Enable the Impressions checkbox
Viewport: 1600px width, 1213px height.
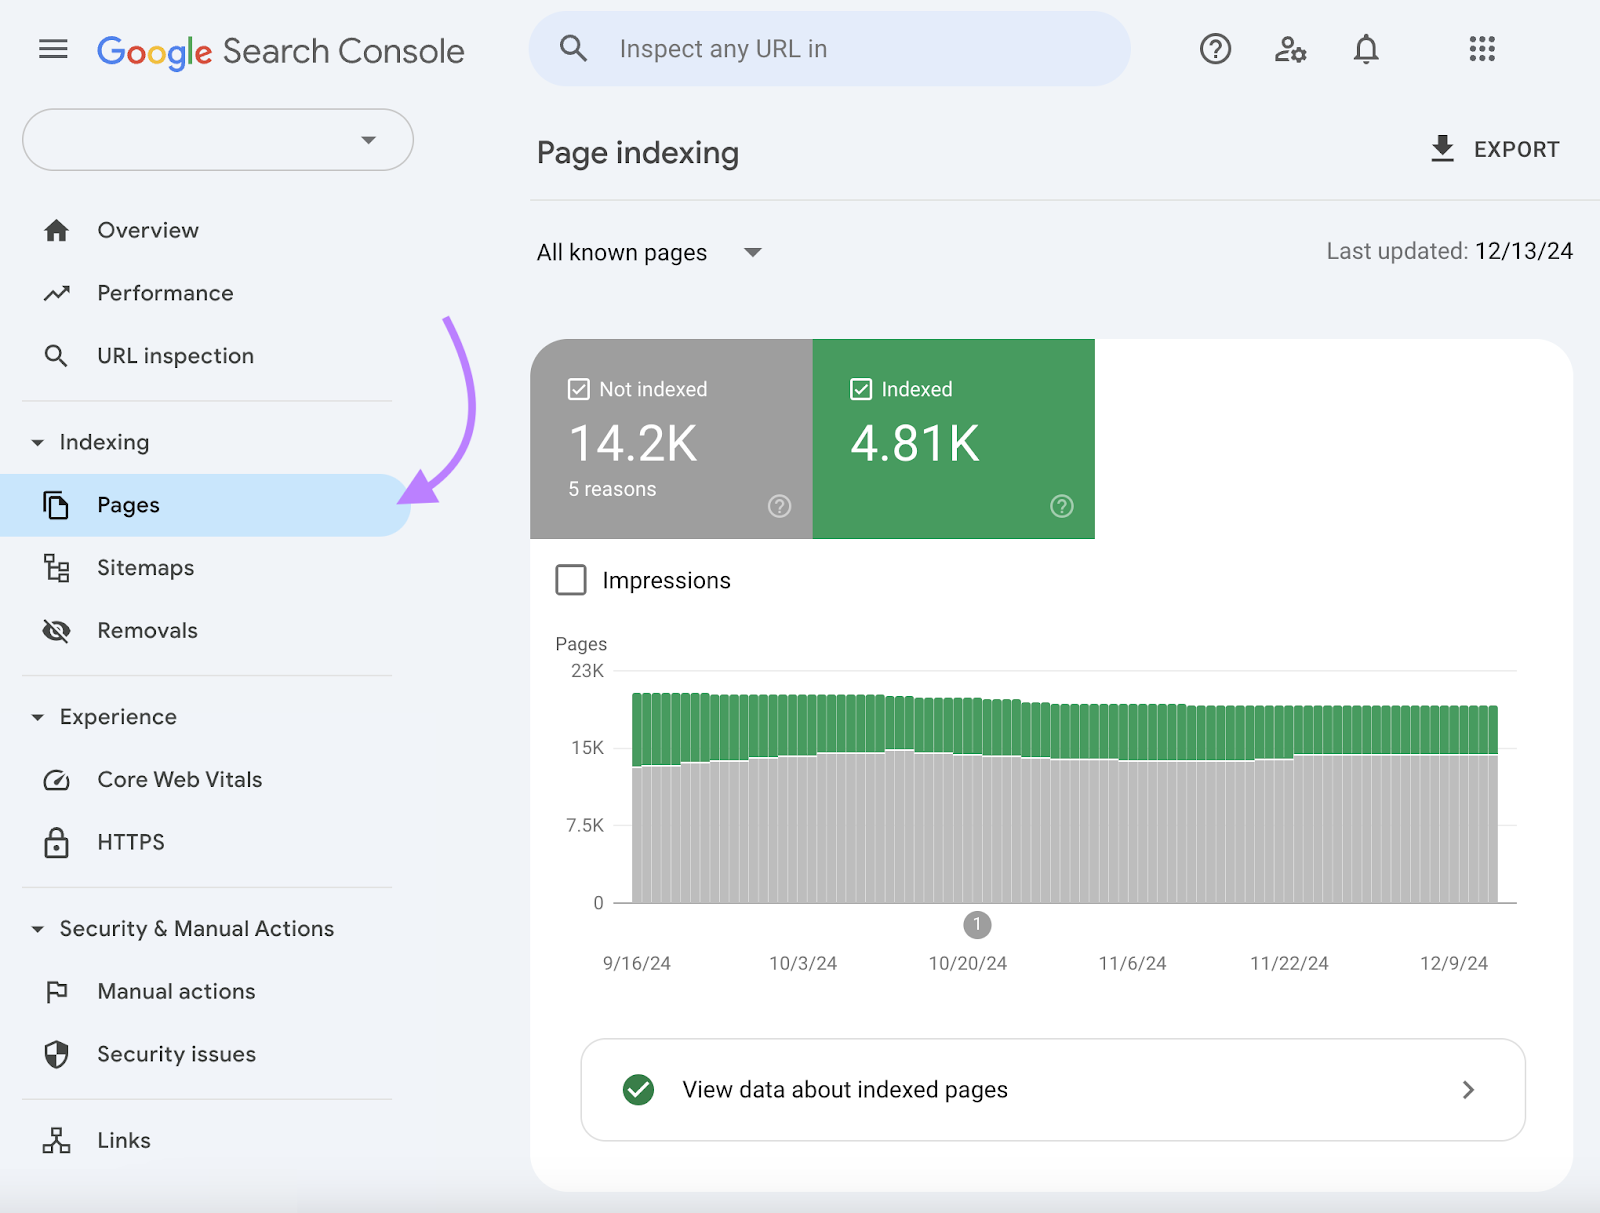click(570, 580)
